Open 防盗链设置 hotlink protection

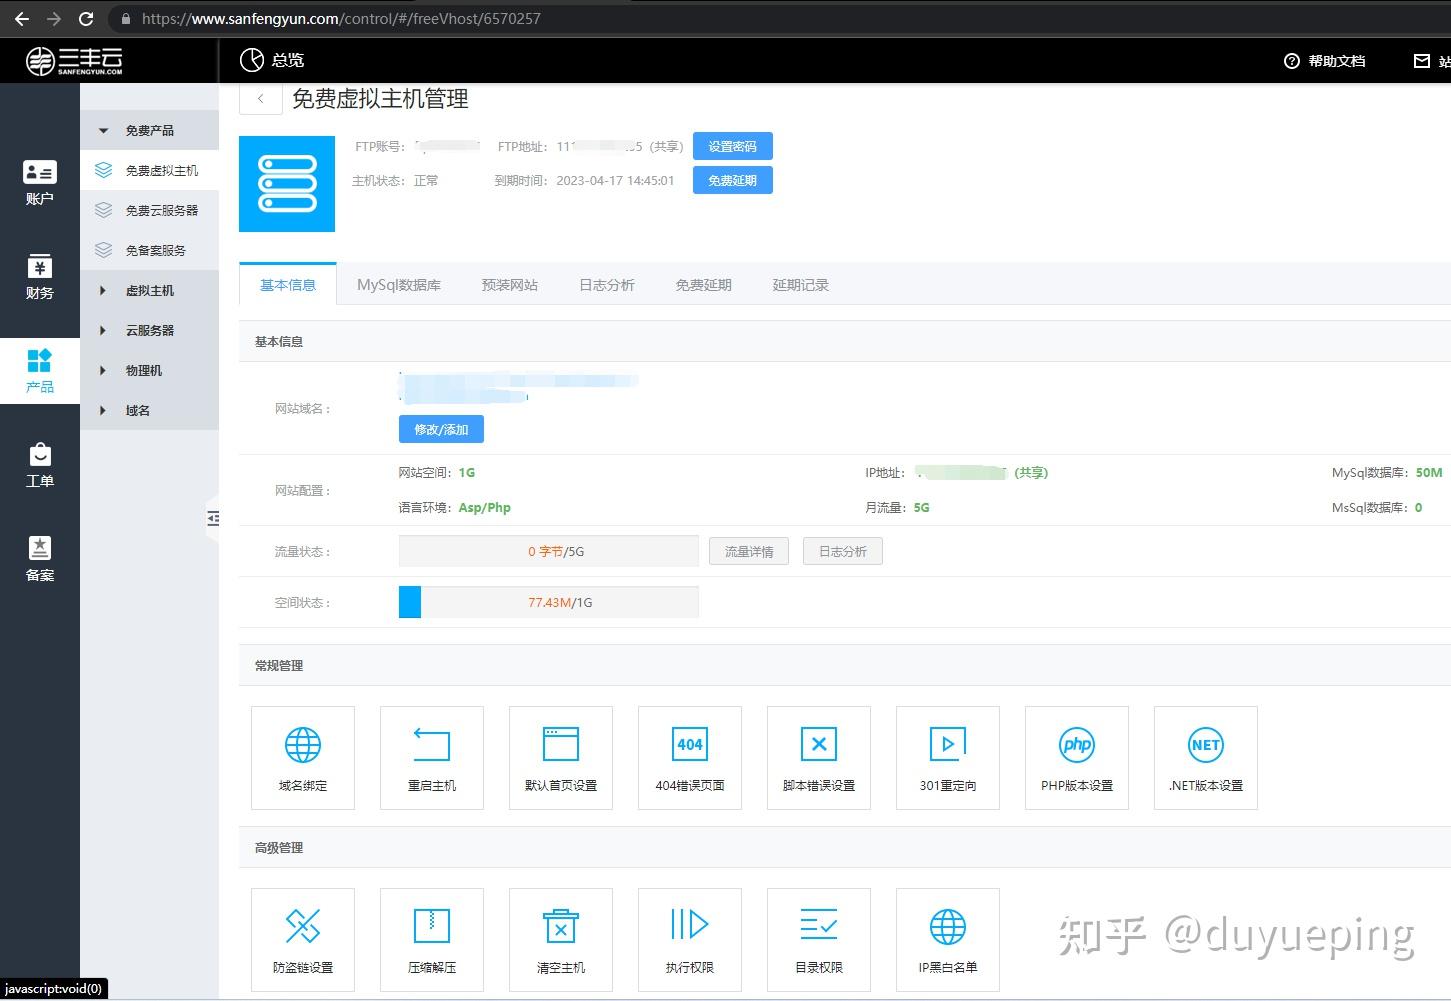(303, 940)
